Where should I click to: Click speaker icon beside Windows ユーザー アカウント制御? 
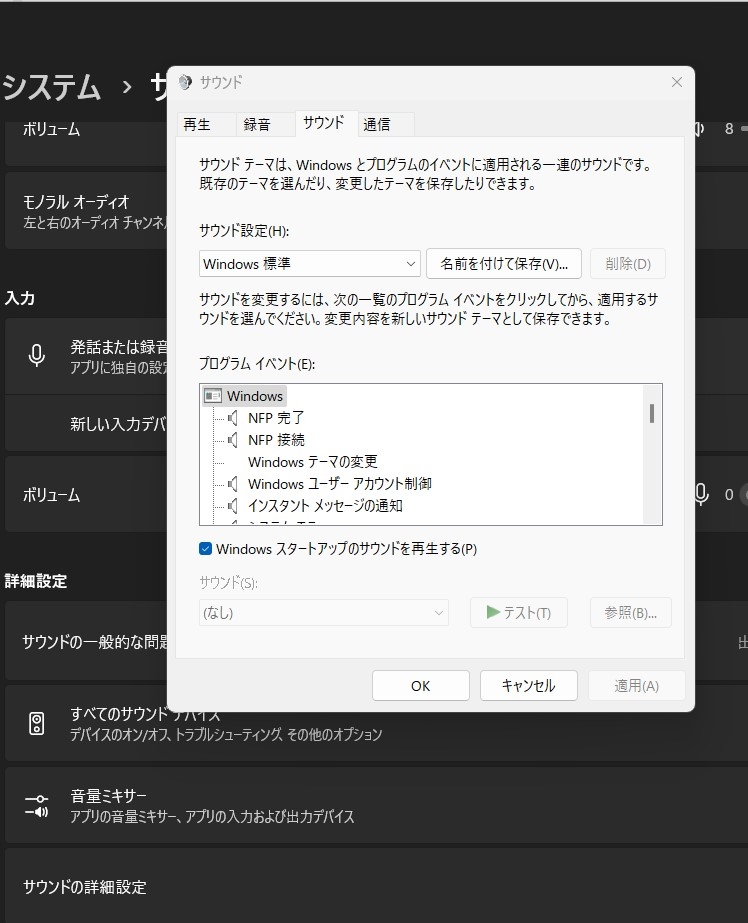pyautogui.click(x=233, y=484)
